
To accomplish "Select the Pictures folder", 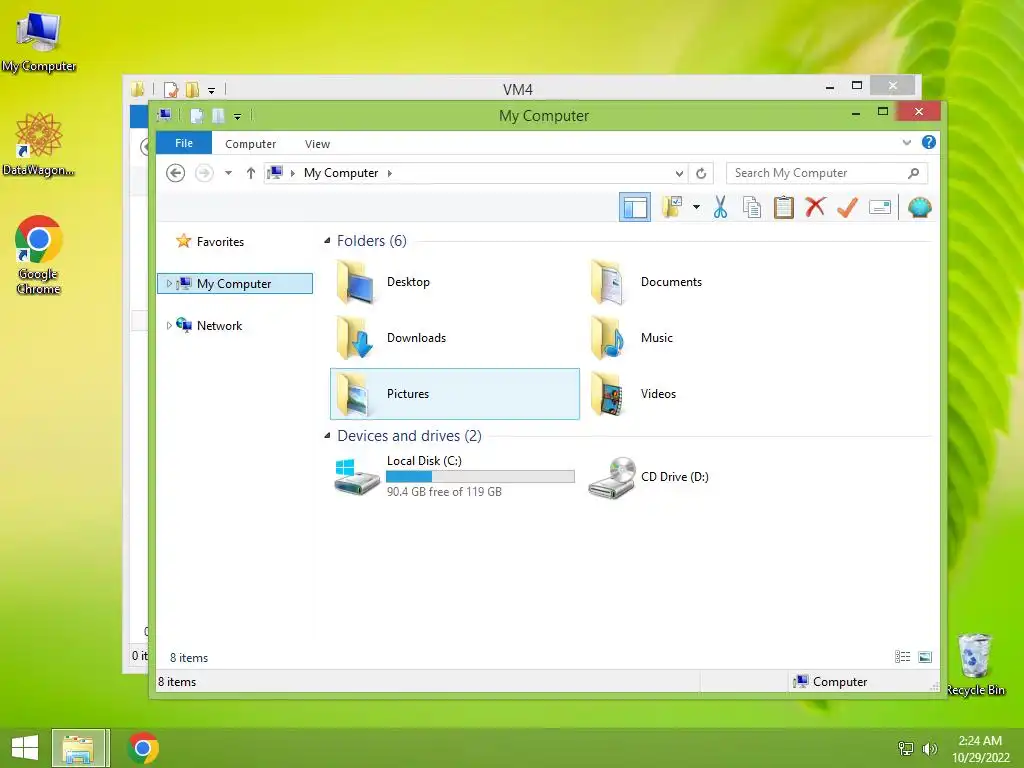I will pos(455,394).
